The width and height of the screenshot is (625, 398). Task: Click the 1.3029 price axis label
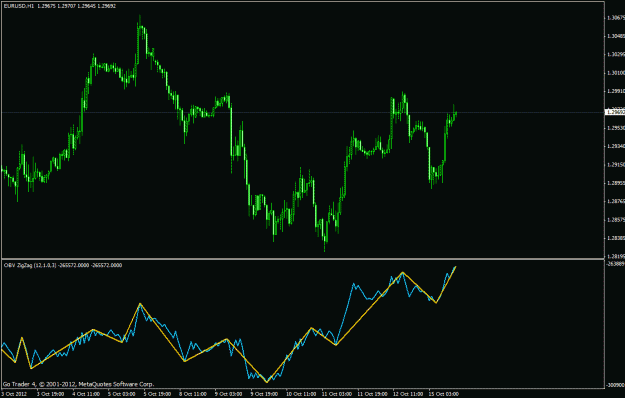click(x=616, y=54)
